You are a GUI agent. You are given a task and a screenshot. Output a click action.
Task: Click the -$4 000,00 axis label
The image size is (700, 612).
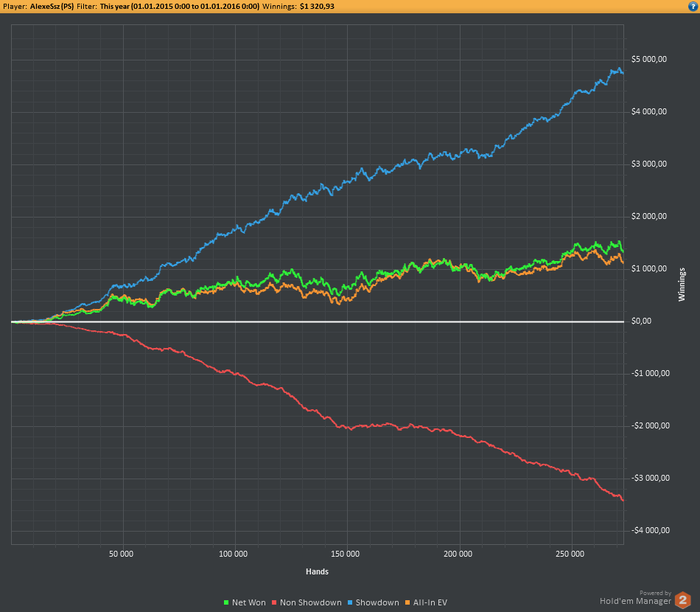pos(650,530)
